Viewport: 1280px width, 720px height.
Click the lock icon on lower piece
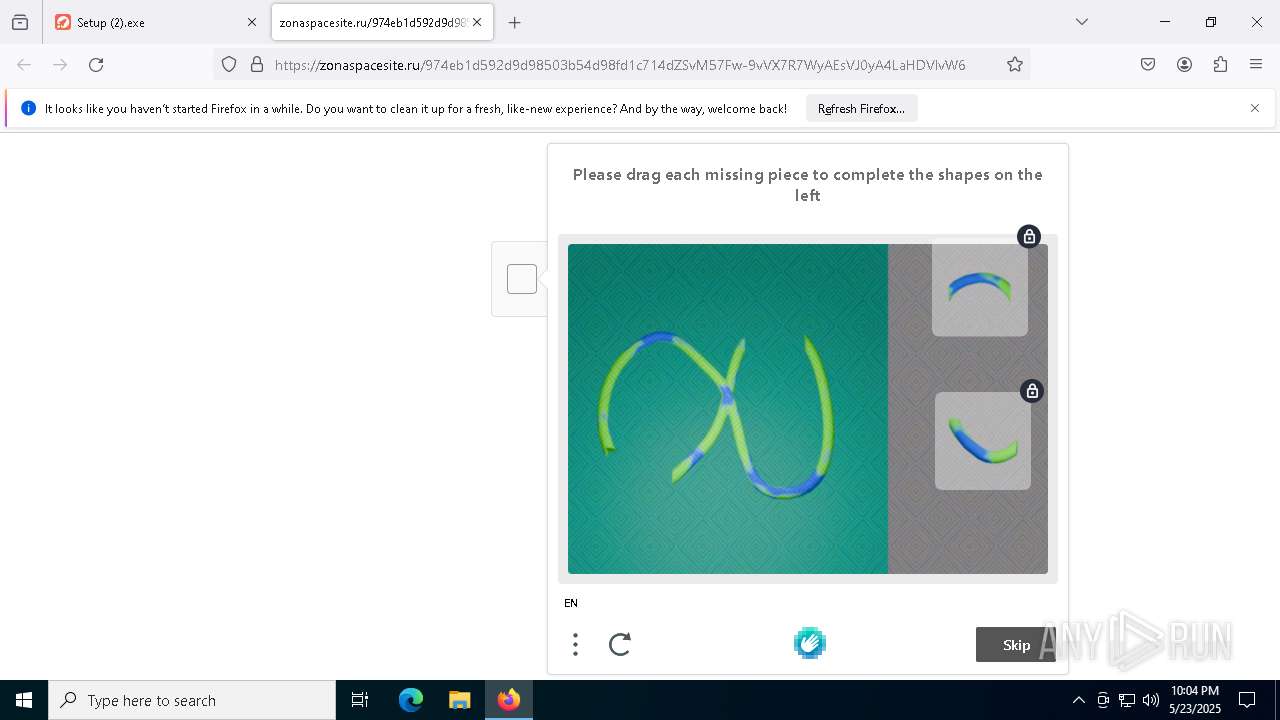[x=1032, y=391]
